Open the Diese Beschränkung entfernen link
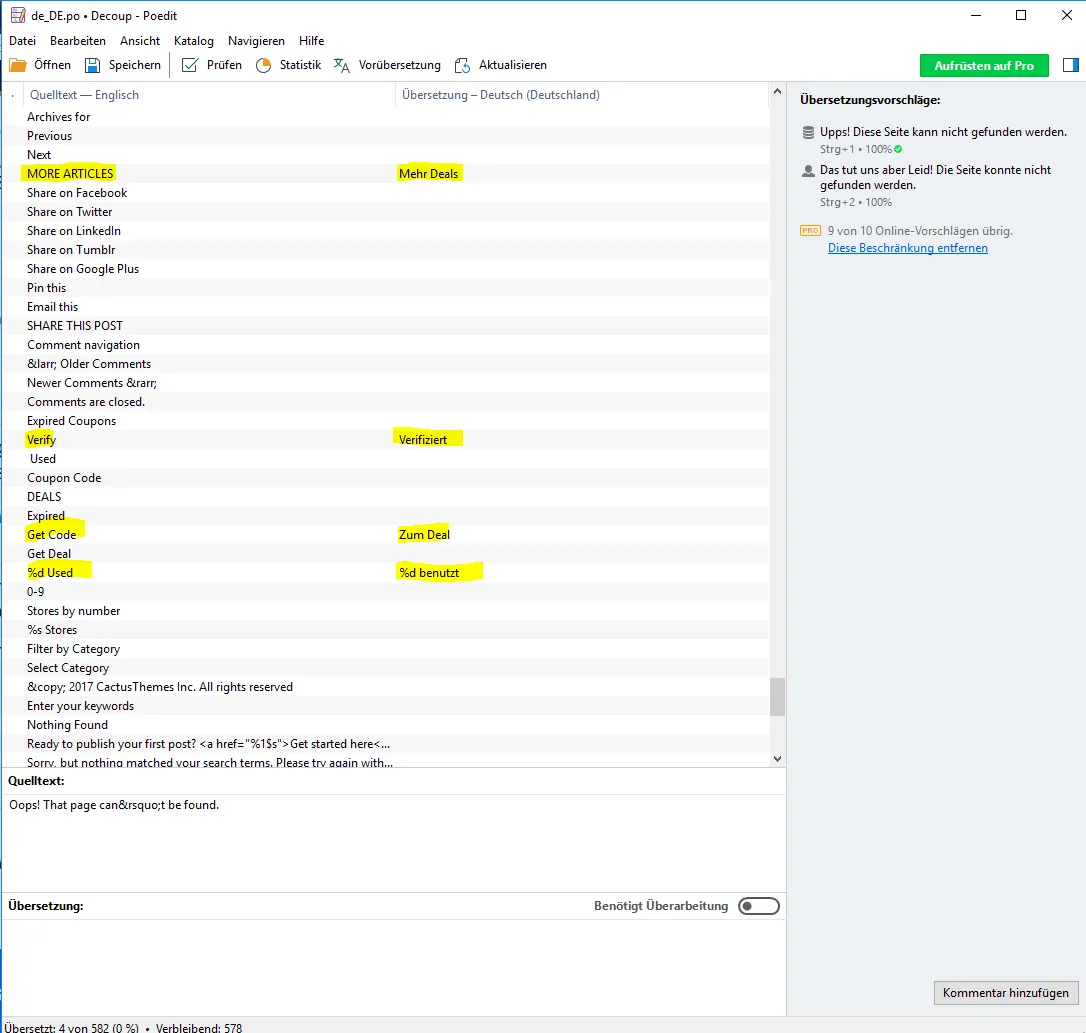 coord(907,248)
